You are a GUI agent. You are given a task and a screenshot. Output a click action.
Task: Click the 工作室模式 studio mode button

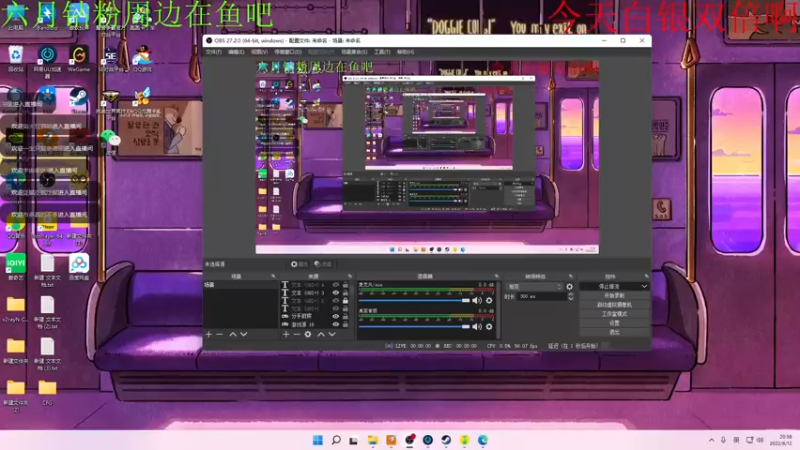coord(614,314)
